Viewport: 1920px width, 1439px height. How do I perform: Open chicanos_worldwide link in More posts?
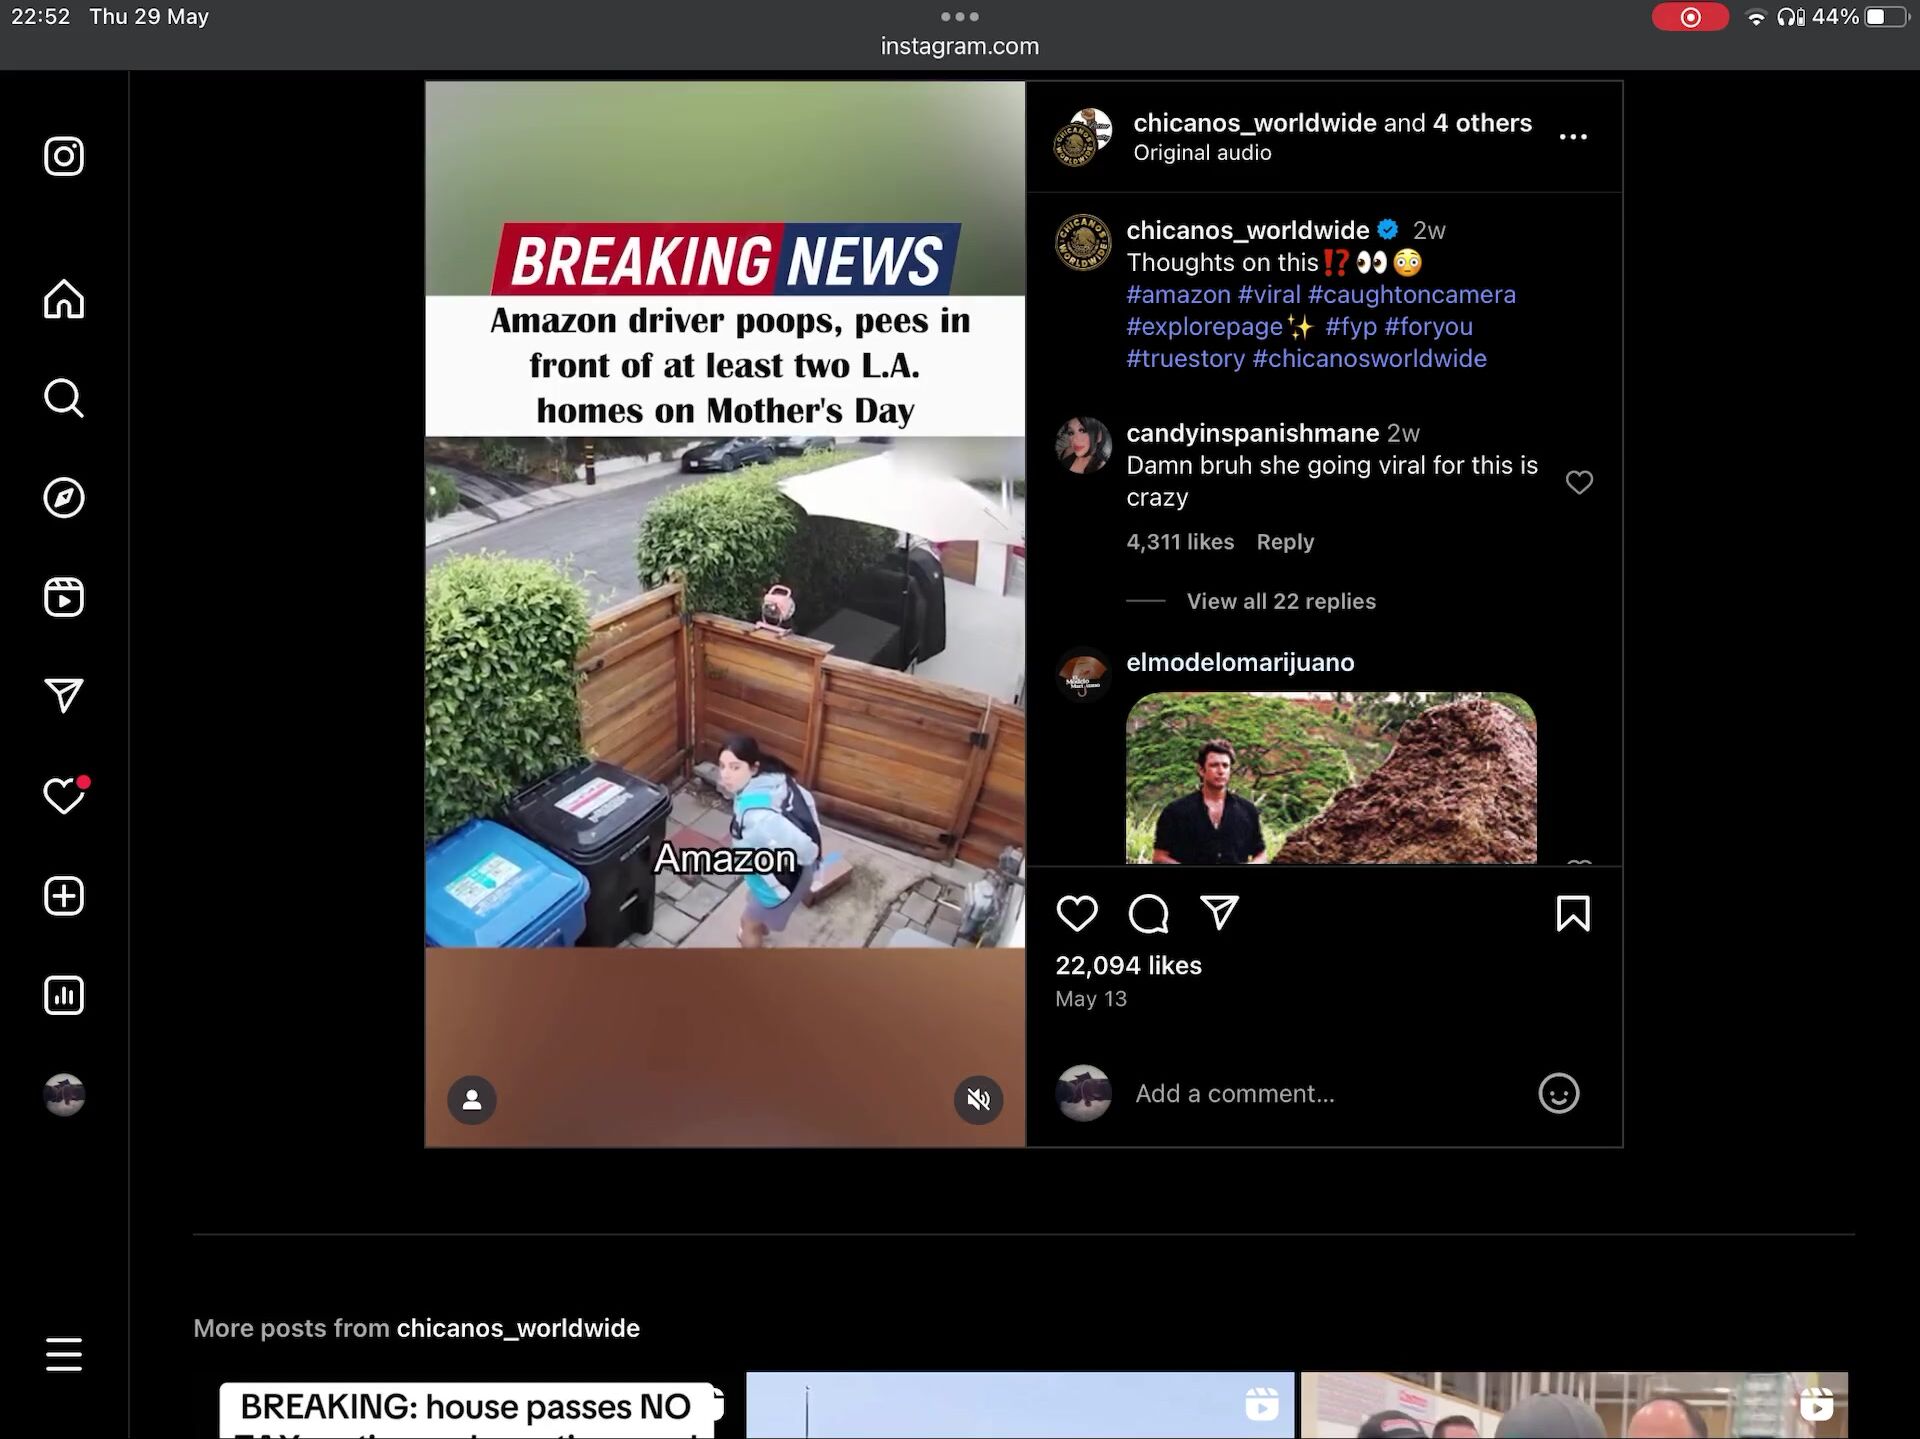[x=518, y=1328]
